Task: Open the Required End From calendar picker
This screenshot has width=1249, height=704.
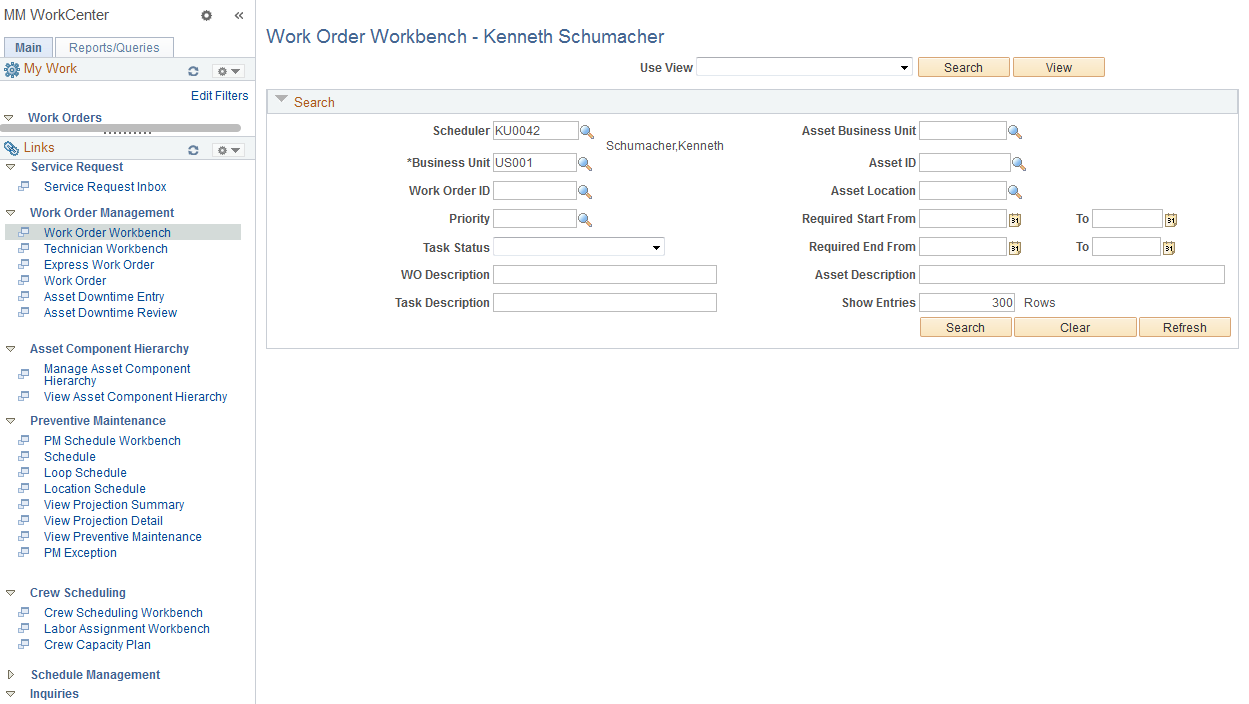Action: coord(1014,248)
